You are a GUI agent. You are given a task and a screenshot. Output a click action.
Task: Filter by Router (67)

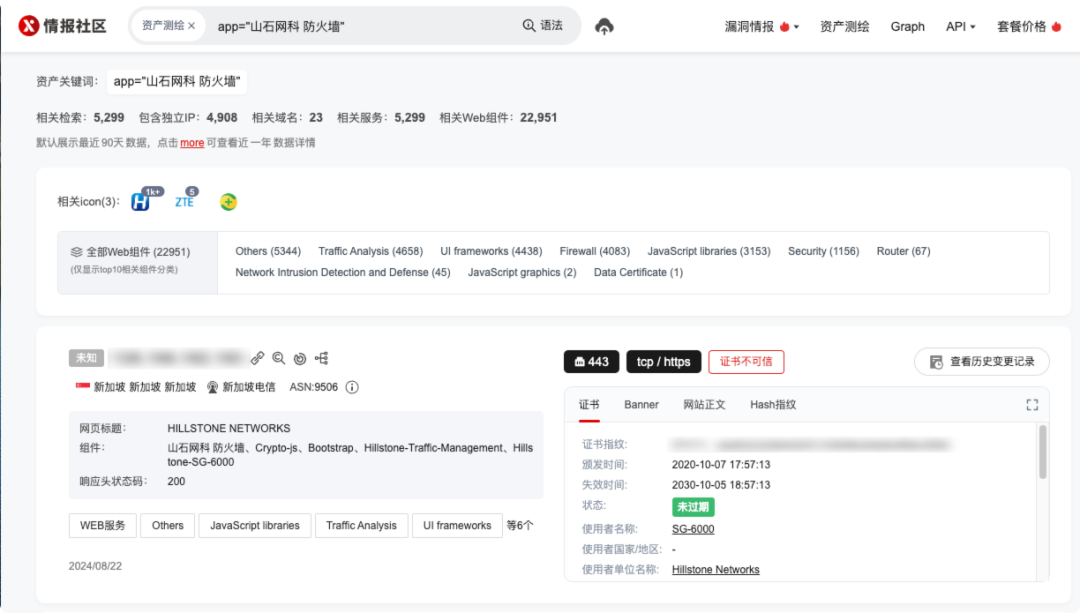[x=904, y=251]
